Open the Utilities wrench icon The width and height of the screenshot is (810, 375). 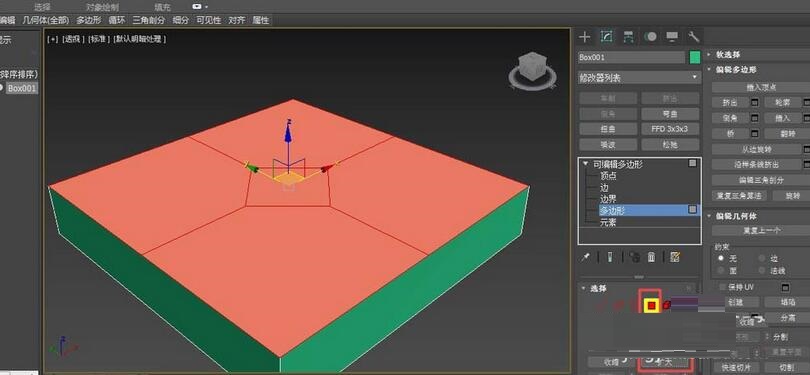pos(693,37)
